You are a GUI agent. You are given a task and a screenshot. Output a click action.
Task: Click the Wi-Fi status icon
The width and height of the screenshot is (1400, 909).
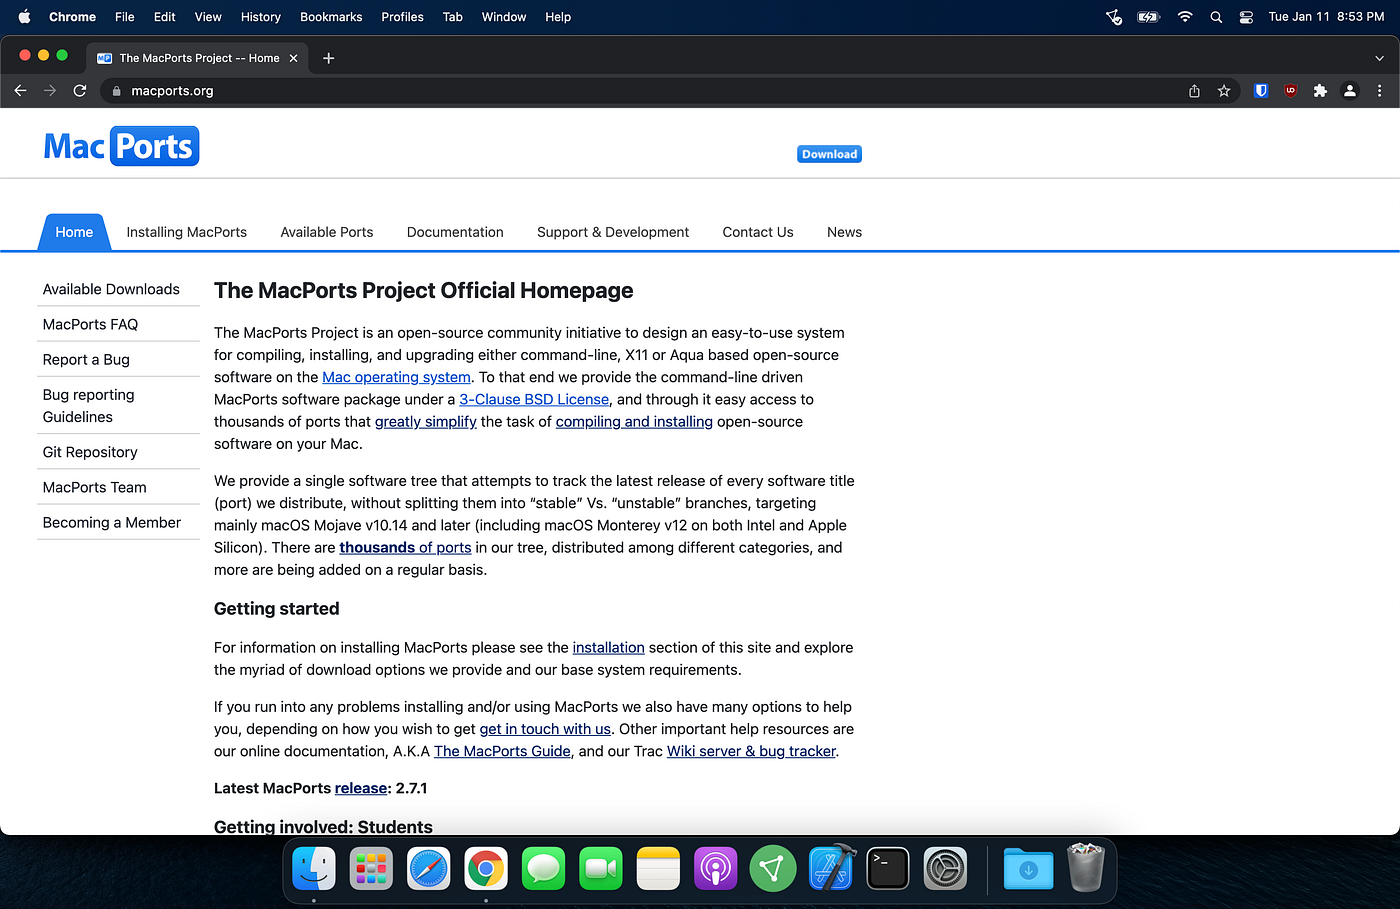[1185, 17]
